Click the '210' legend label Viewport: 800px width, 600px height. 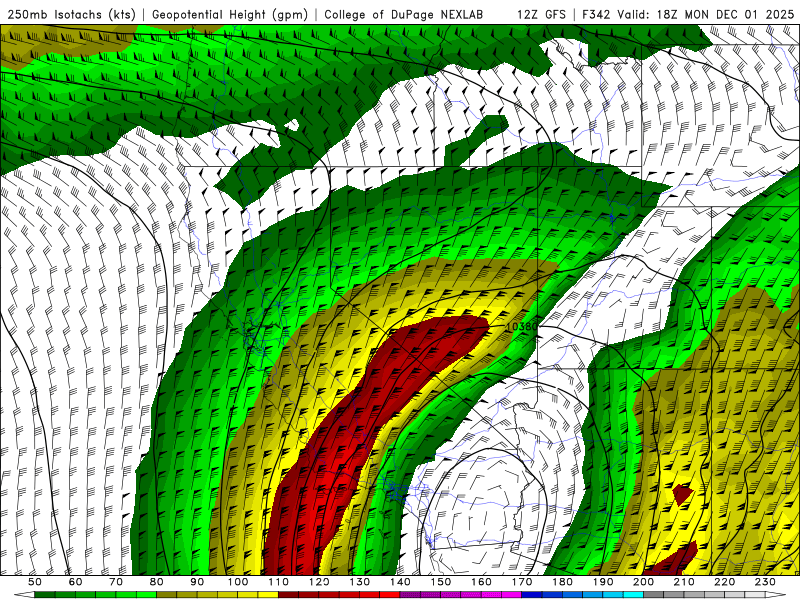tap(684, 582)
